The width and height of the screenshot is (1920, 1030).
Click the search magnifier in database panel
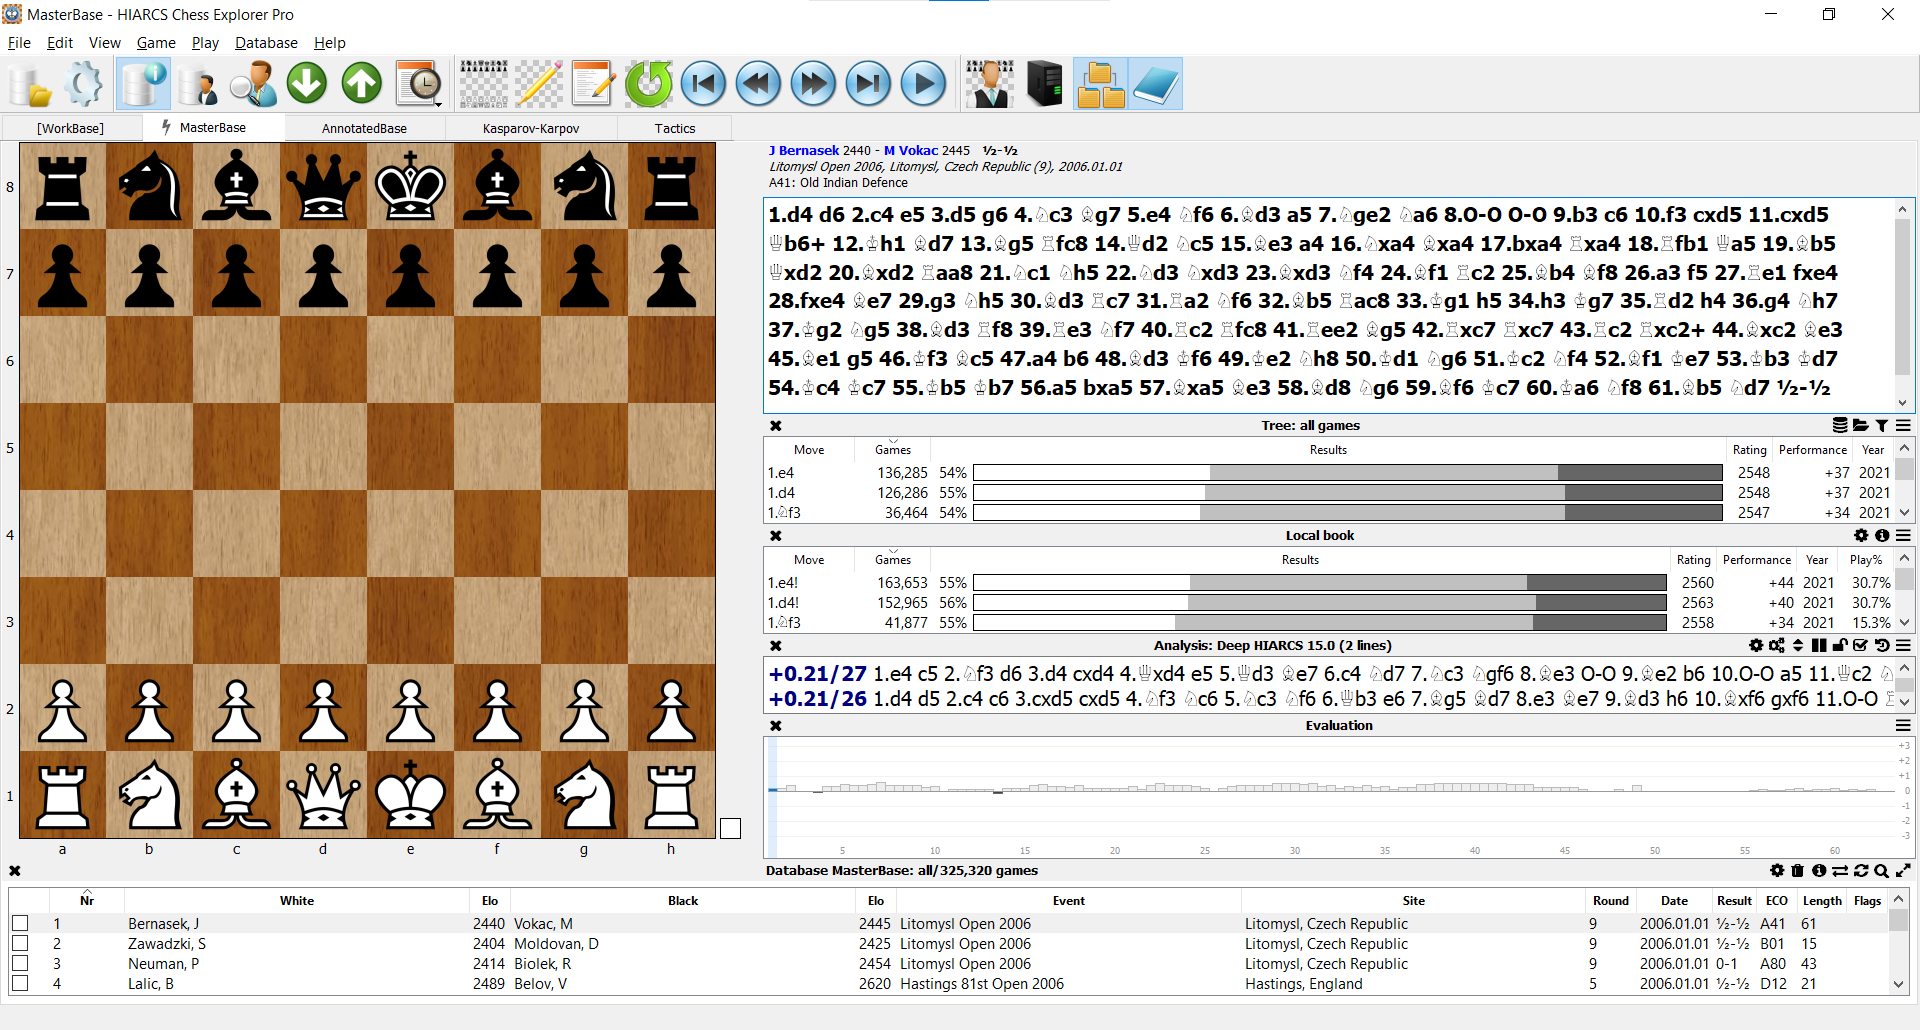[x=1881, y=871]
